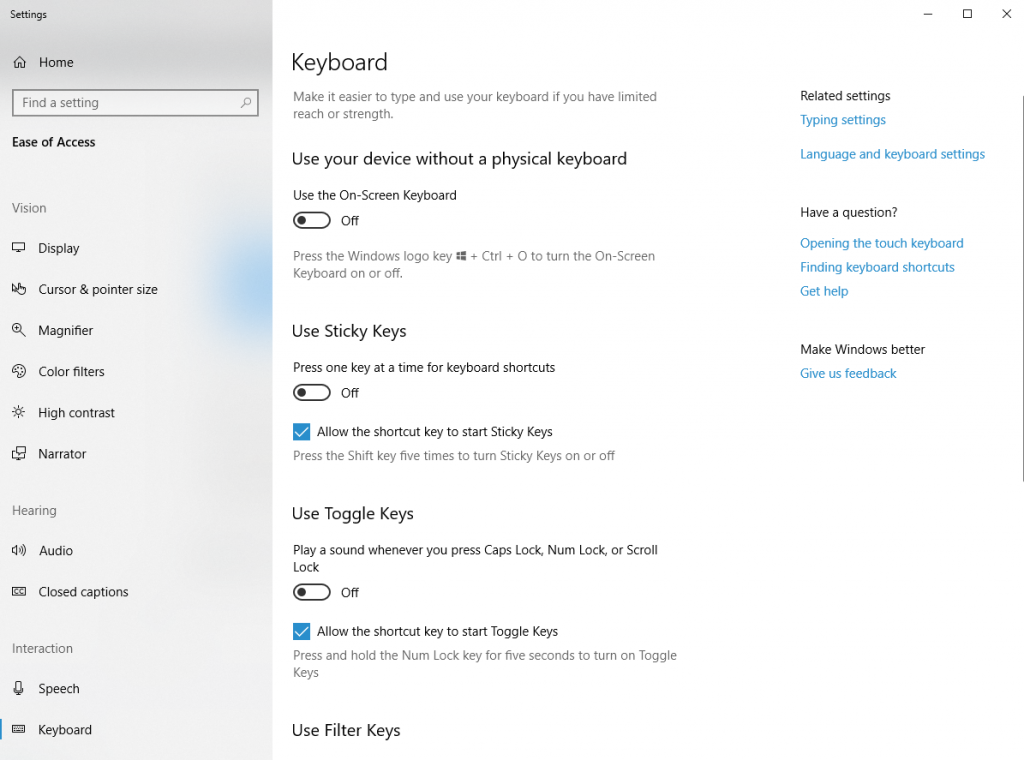The height and width of the screenshot is (760, 1024).
Task: Enable the Sticky Keys toggle switch
Action: click(312, 393)
